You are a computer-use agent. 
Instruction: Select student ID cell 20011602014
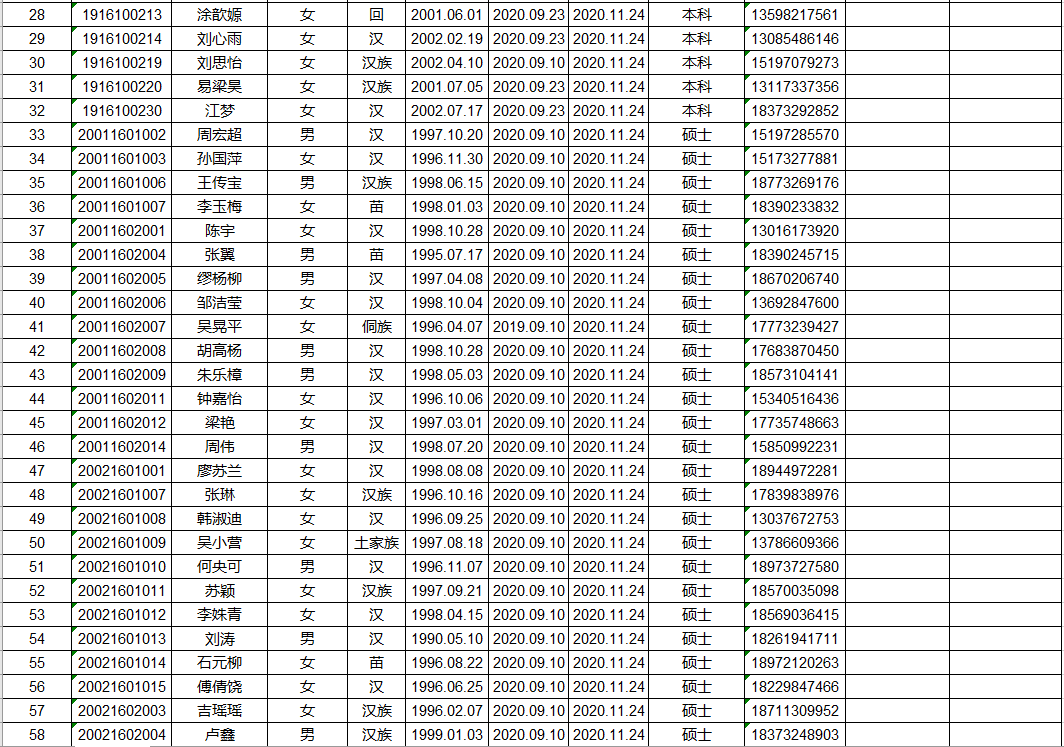click(x=122, y=447)
